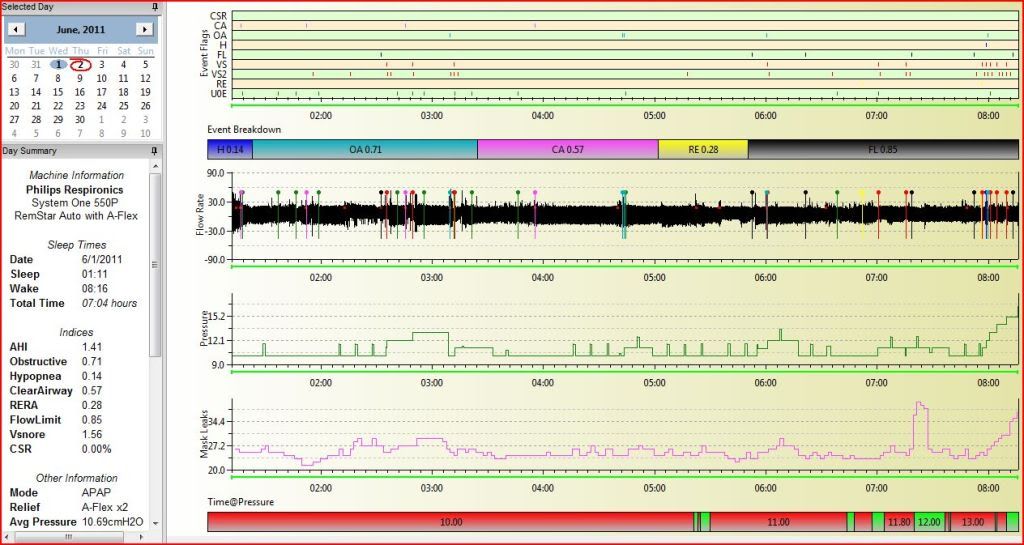Click the Relief A-Flex x2 value
Image resolution: width=1024 pixels, height=545 pixels.
point(105,507)
